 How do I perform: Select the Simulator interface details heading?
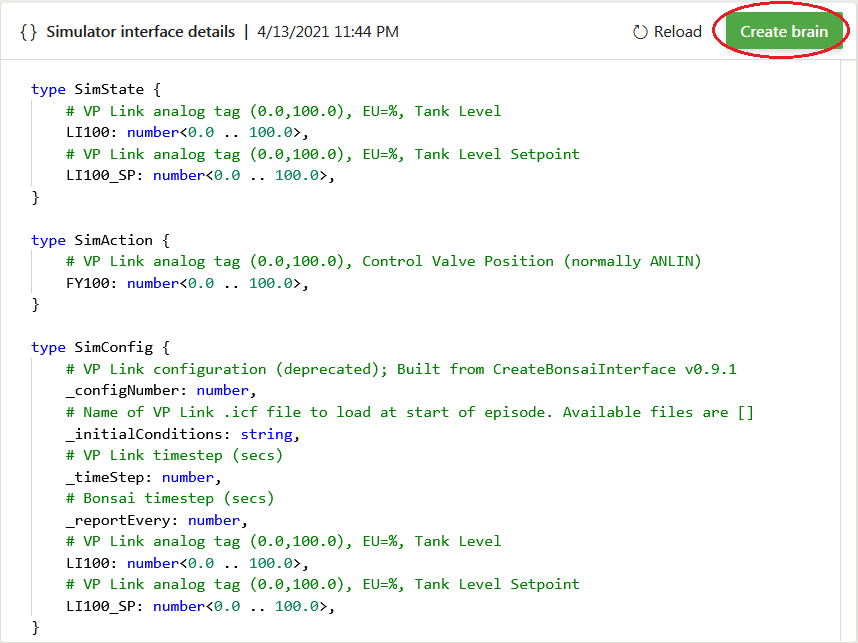(141, 32)
